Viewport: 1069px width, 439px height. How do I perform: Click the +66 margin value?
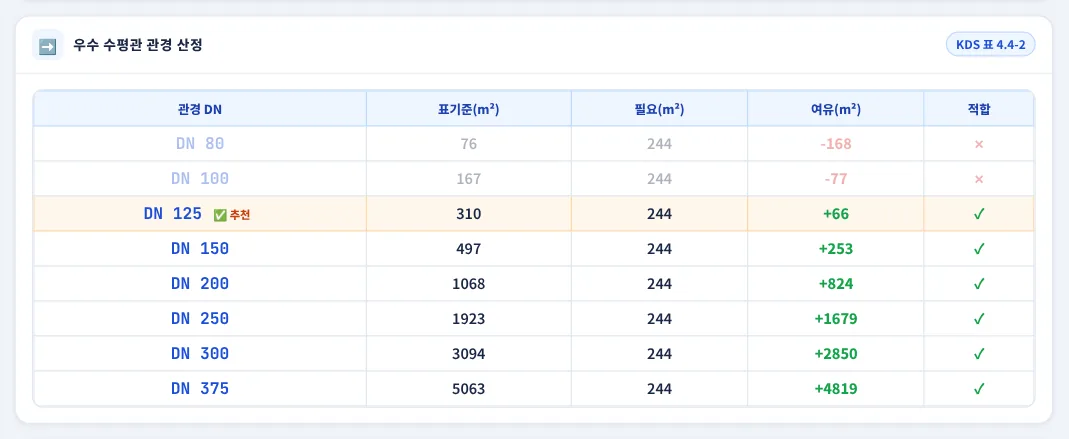coord(836,214)
